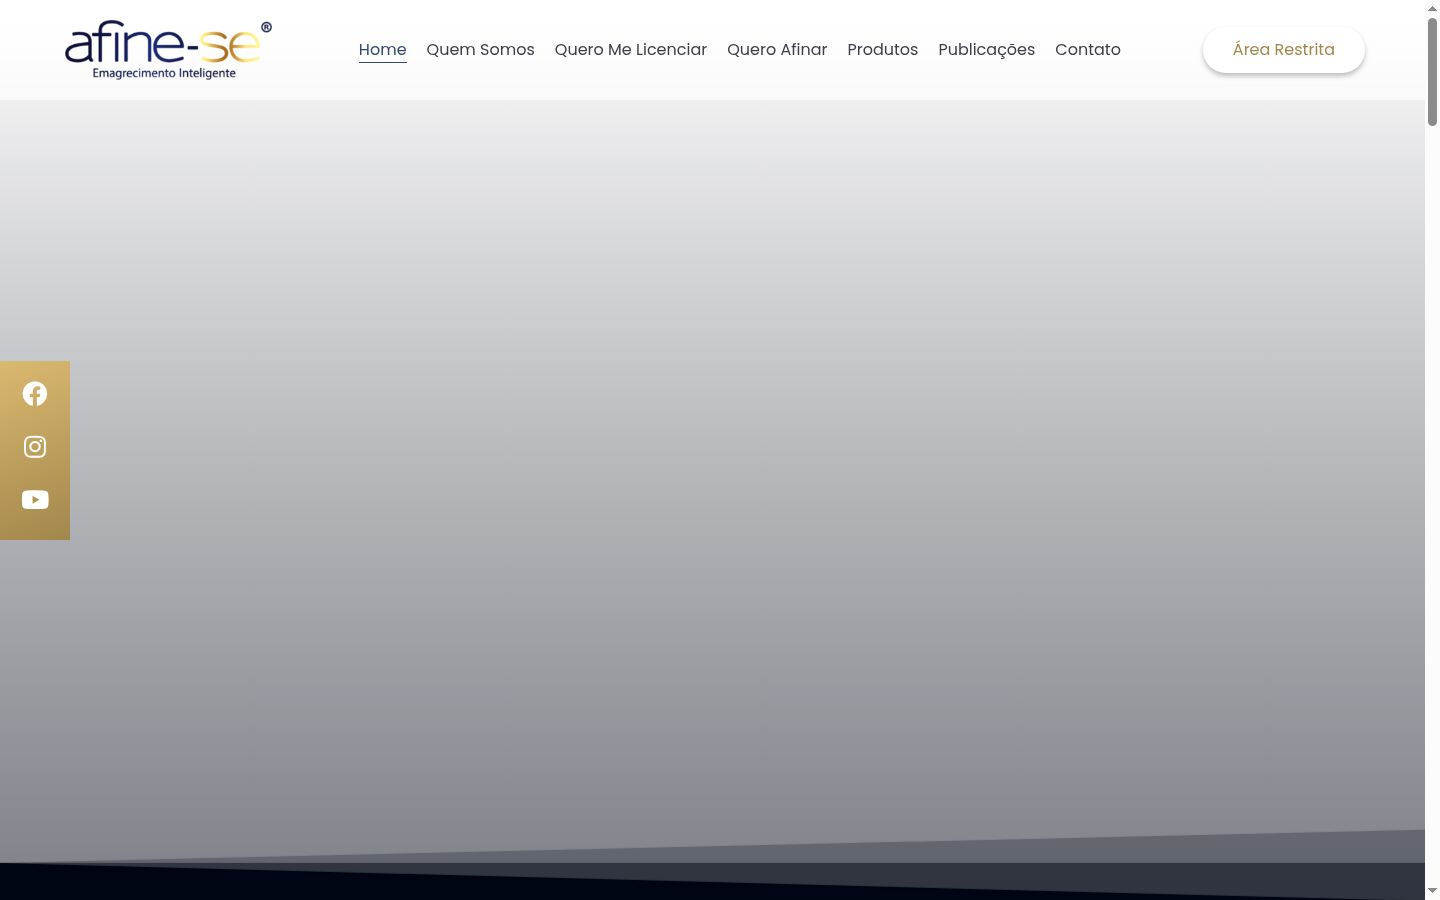Open Quero Me Licenciar menu item
Image resolution: width=1440 pixels, height=900 pixels.
pyautogui.click(x=631, y=50)
